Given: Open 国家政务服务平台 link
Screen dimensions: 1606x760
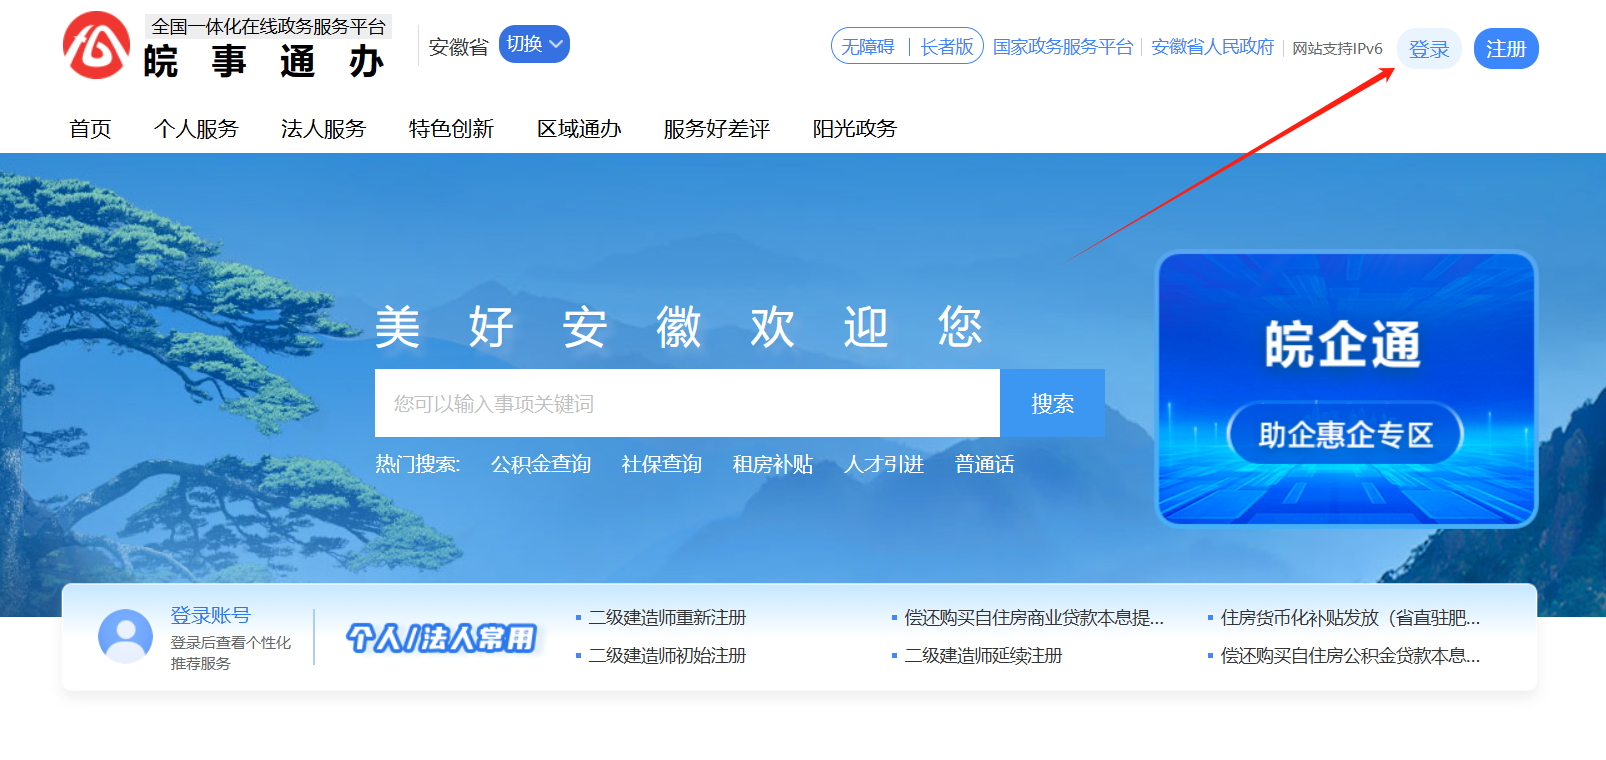Looking at the screenshot, I should [x=1062, y=47].
